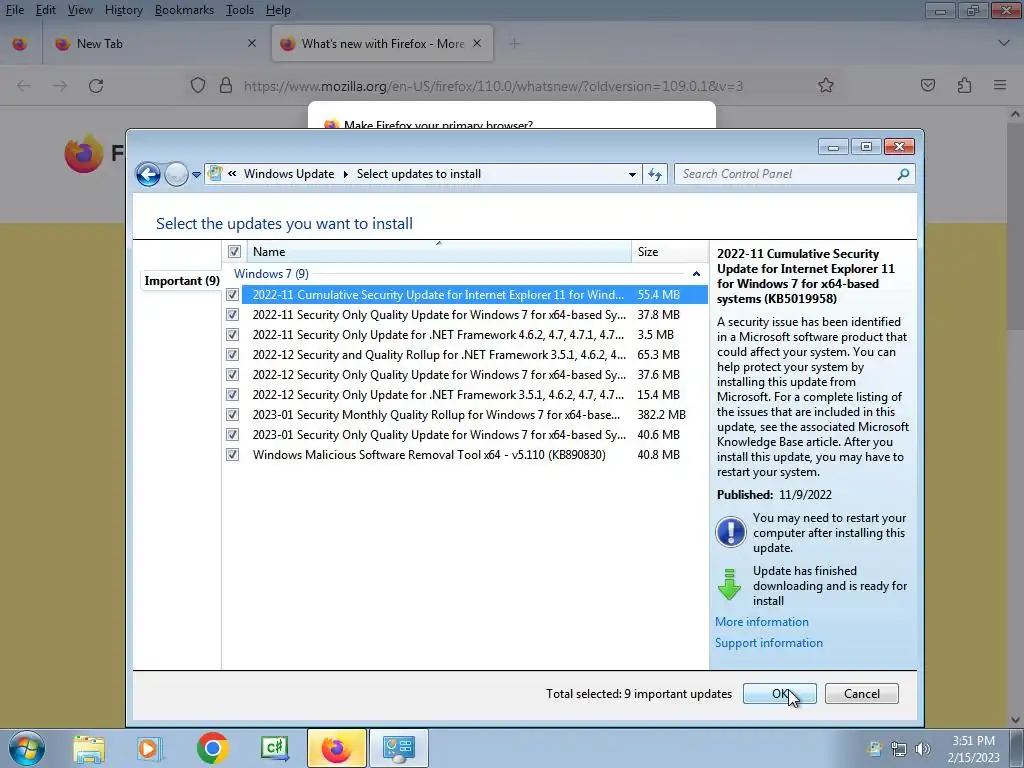
Task: Open the Windows Start orb
Action: click(27, 748)
